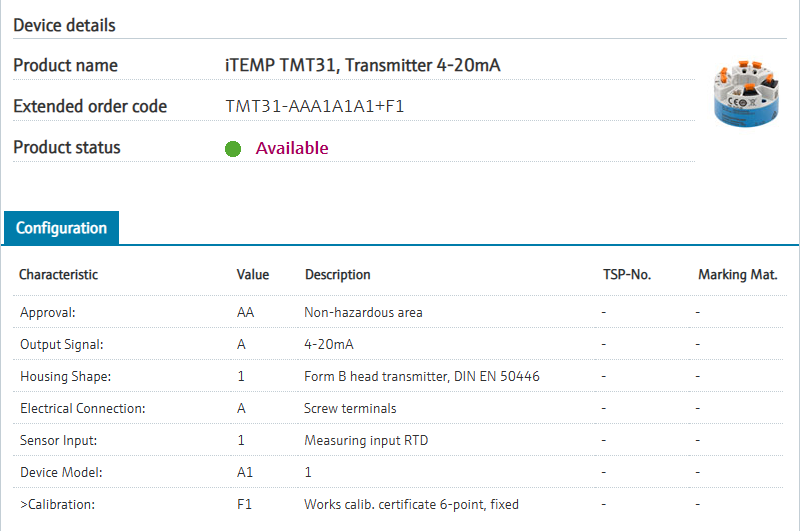This screenshot has width=801, height=531.
Task: Click the F1 calibration value
Action: (244, 504)
